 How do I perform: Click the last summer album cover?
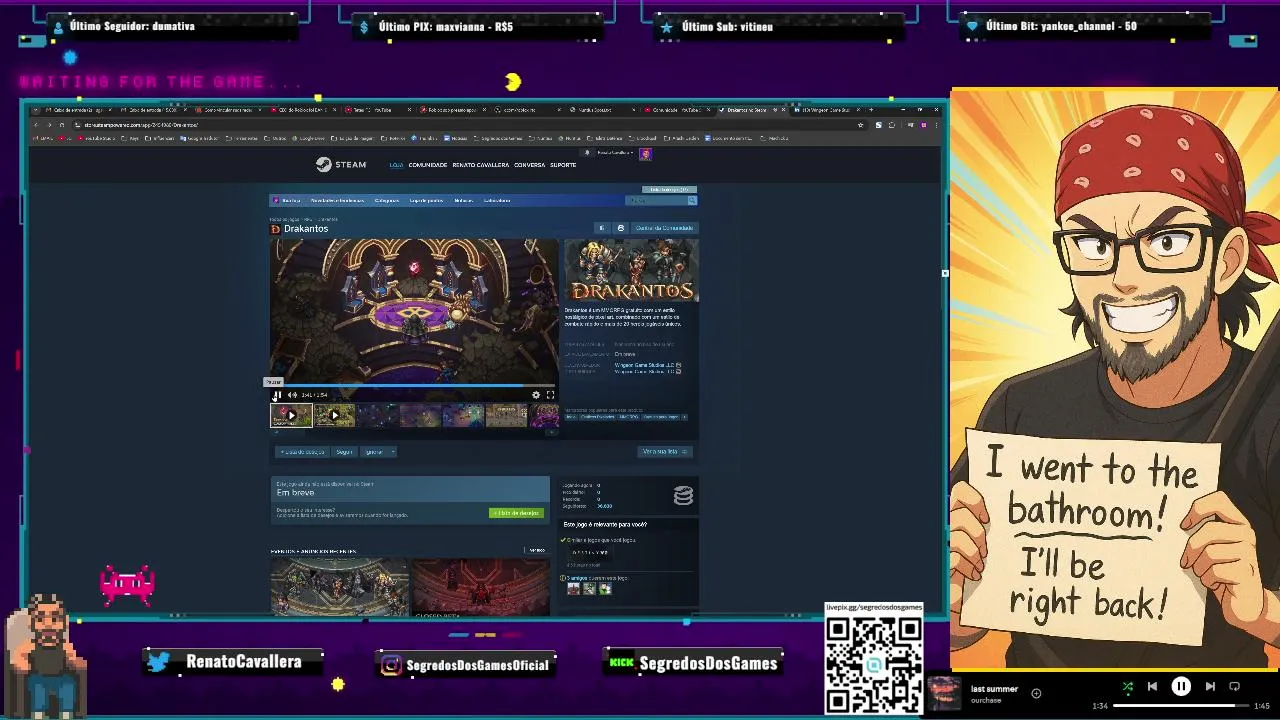coord(944,693)
